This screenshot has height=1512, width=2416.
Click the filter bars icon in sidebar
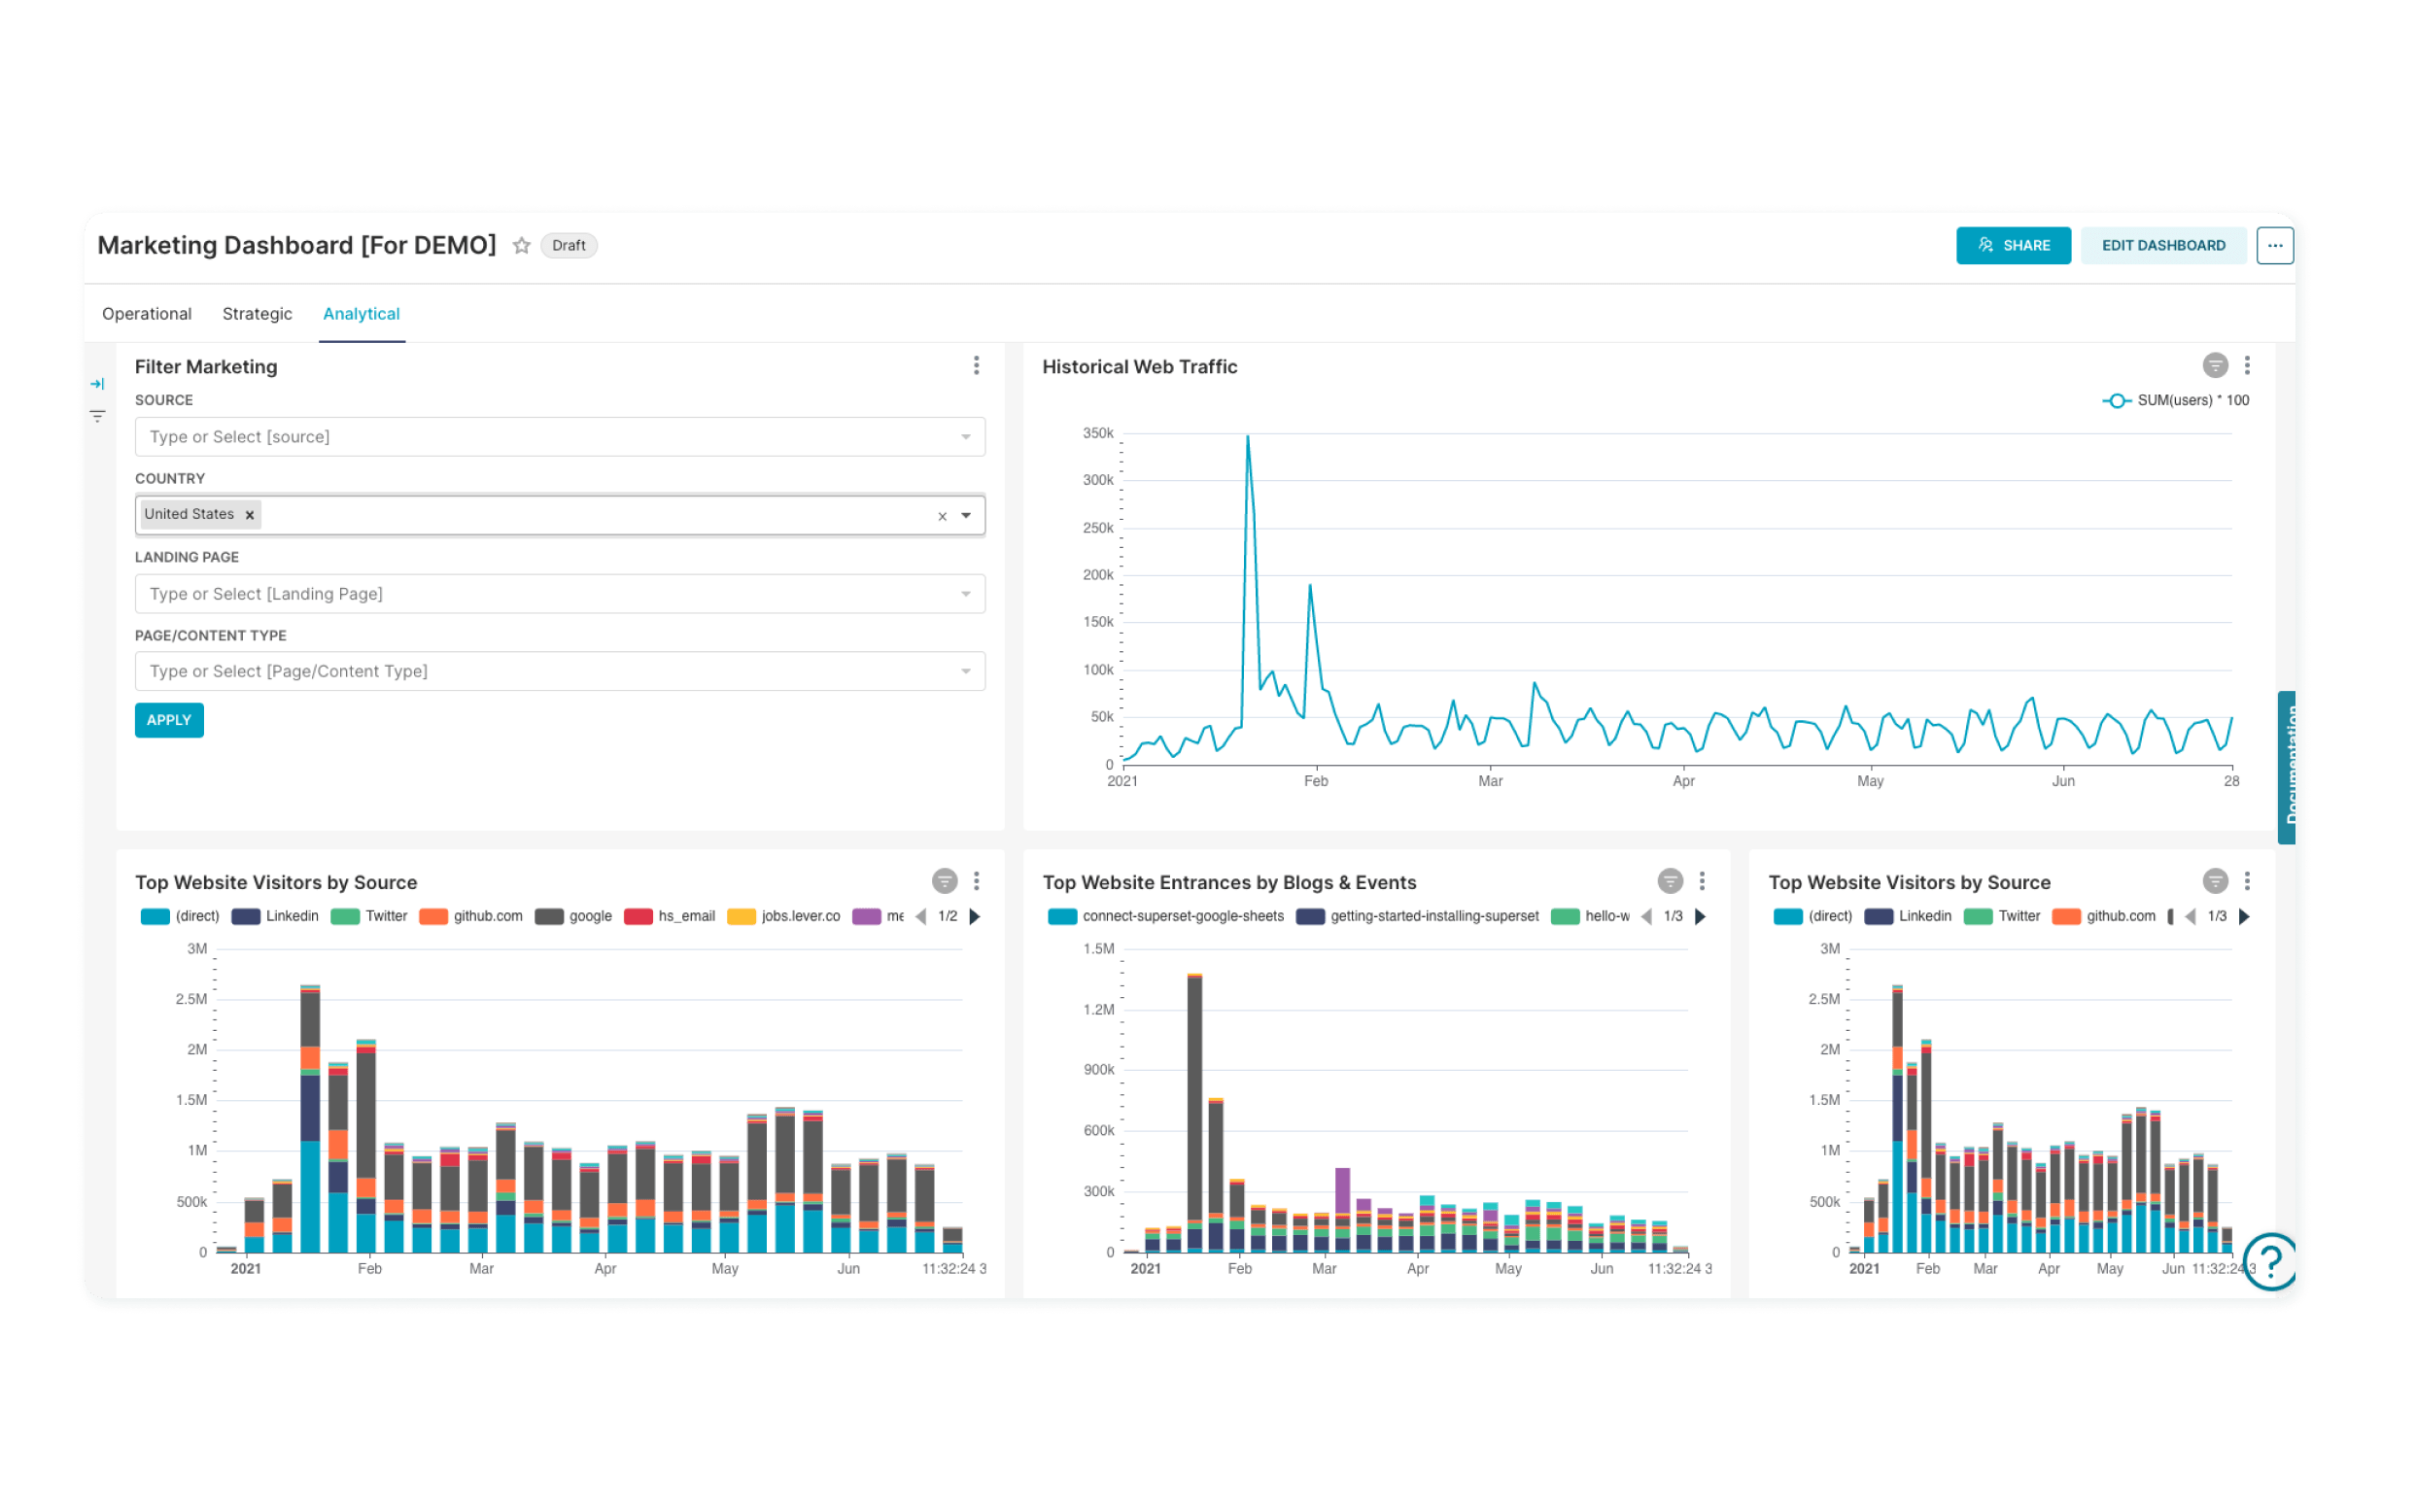pyautogui.click(x=97, y=416)
